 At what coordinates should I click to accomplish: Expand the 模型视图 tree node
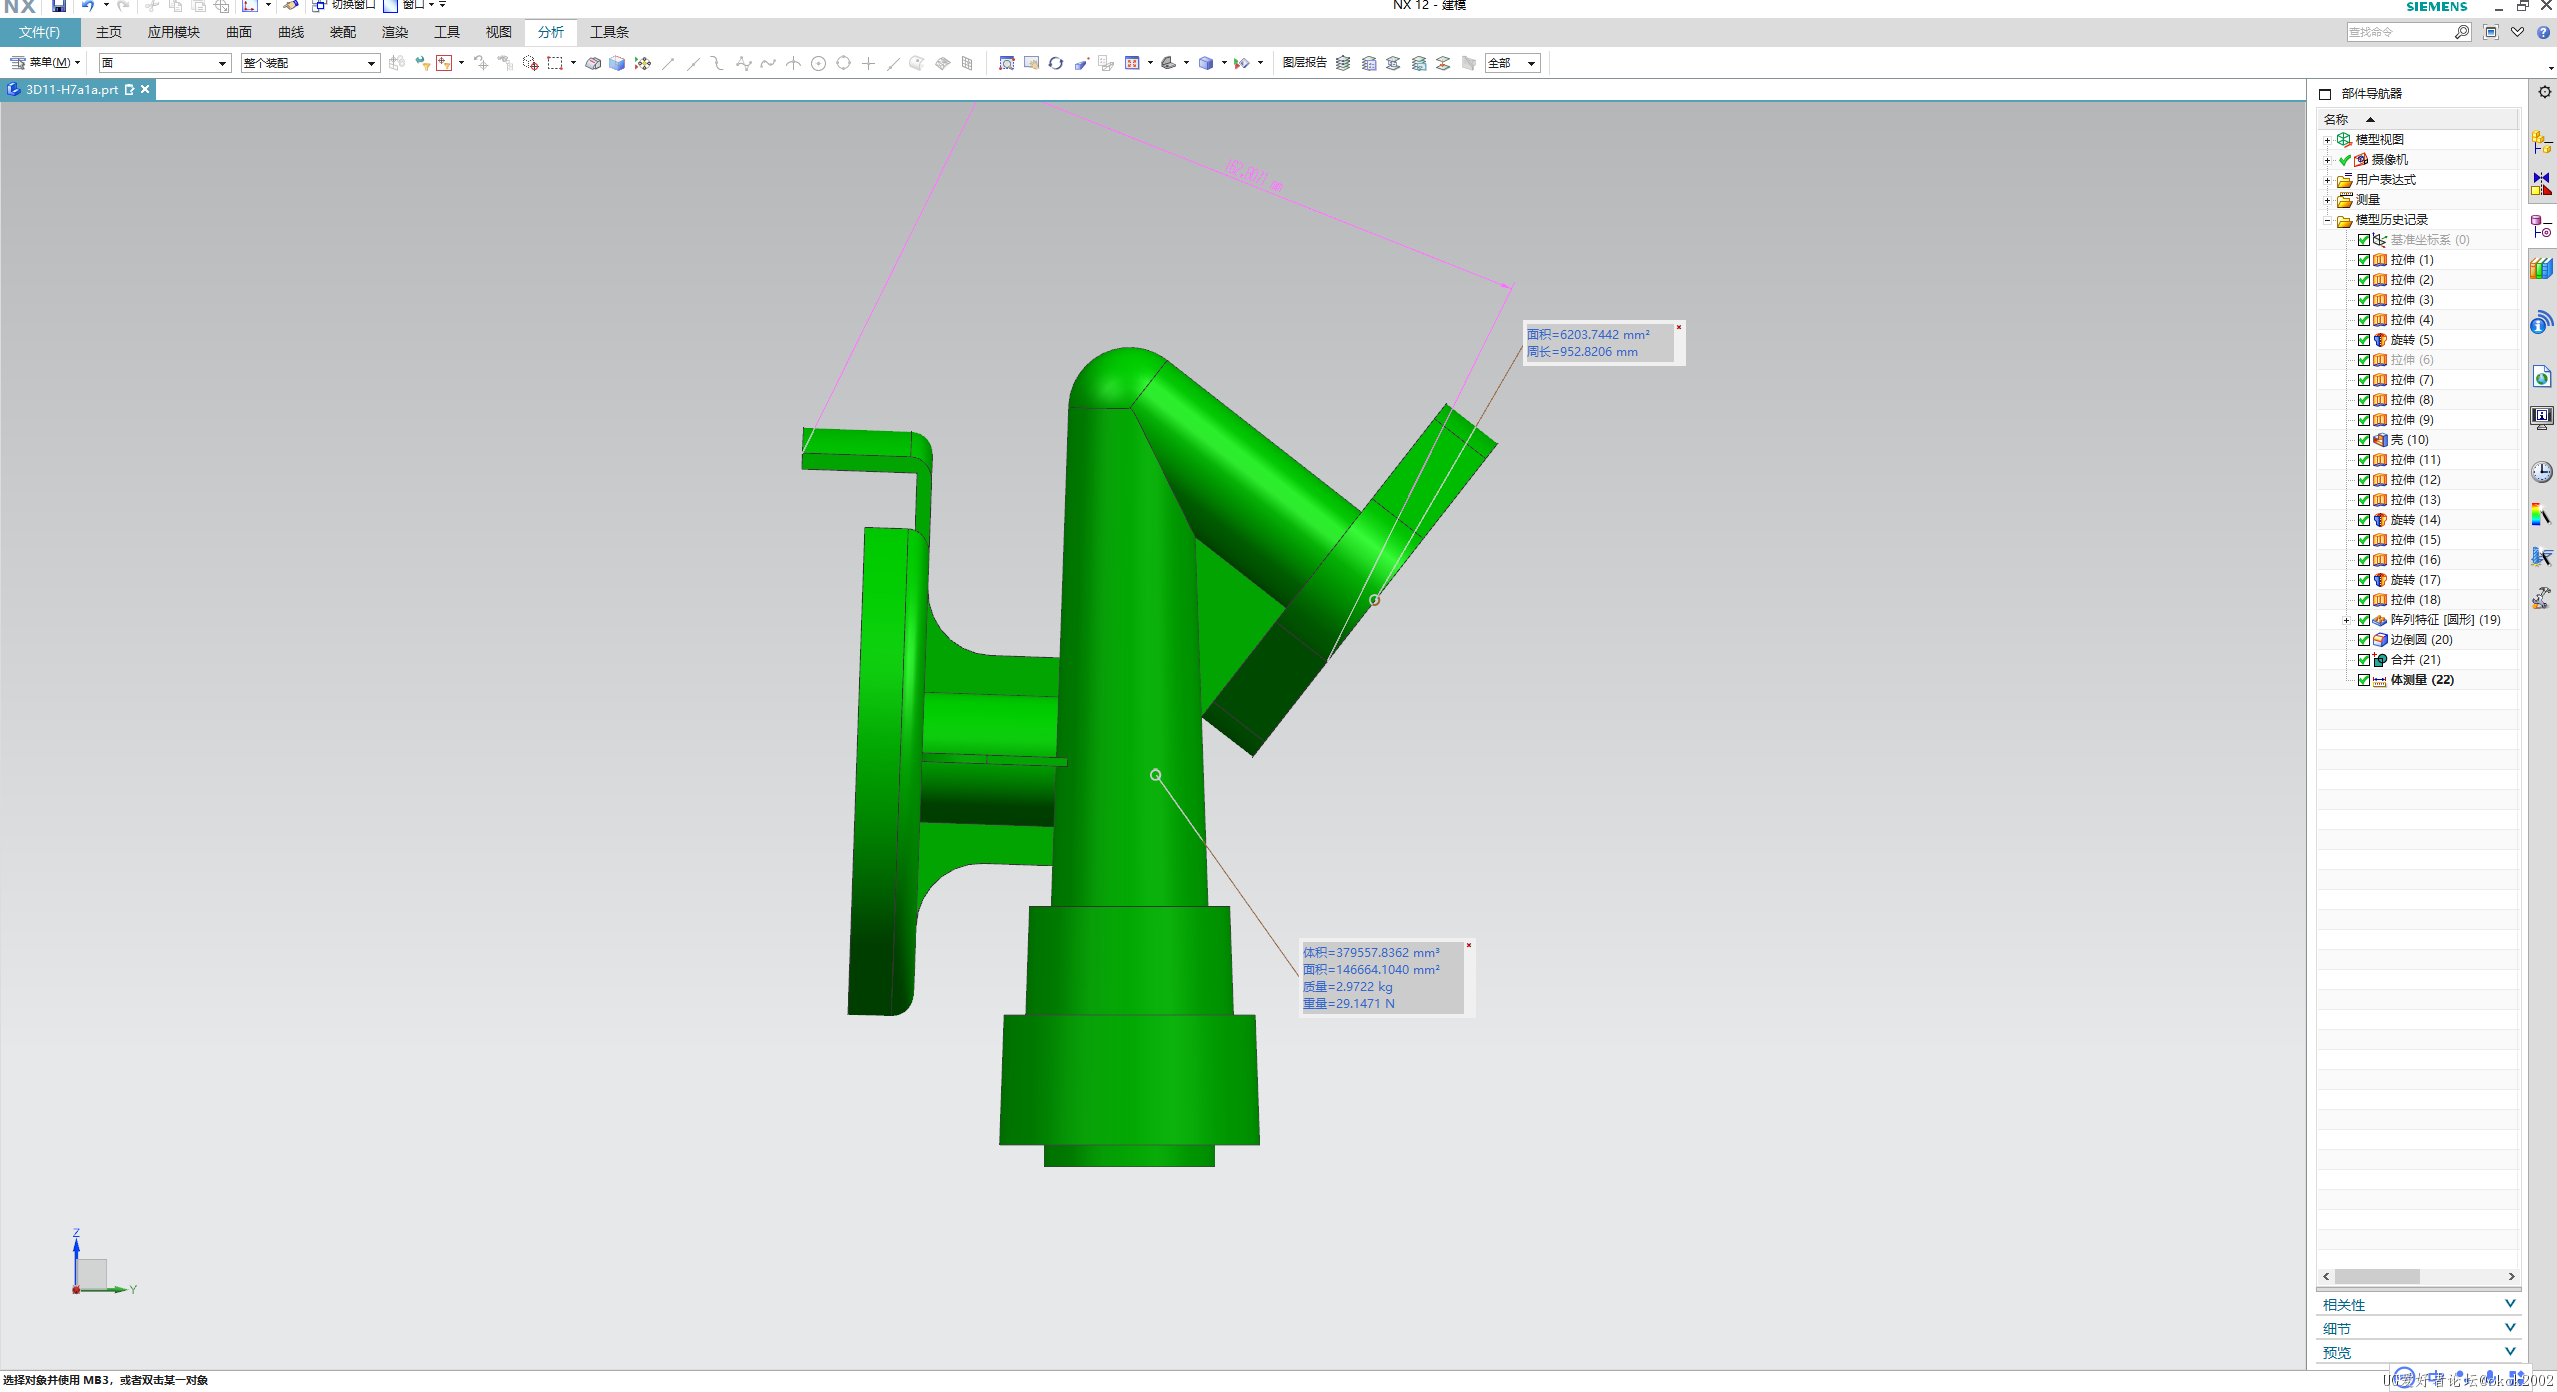pos(2327,140)
